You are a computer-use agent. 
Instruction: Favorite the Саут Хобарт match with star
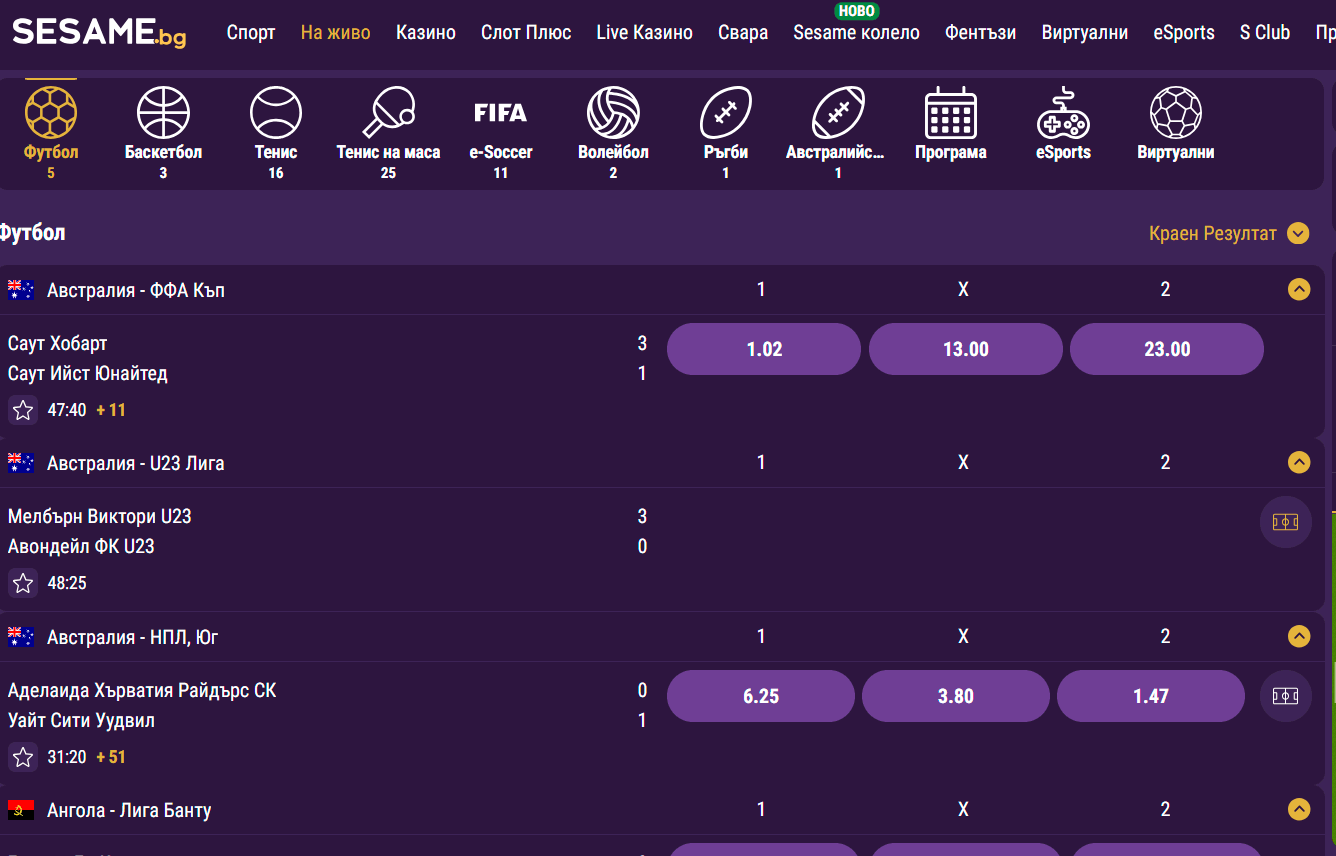click(23, 410)
